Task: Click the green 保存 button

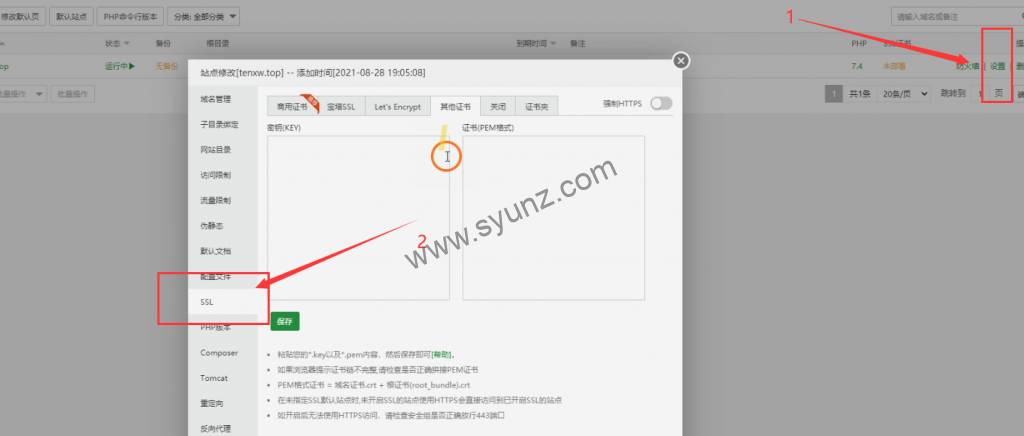Action: 285,321
